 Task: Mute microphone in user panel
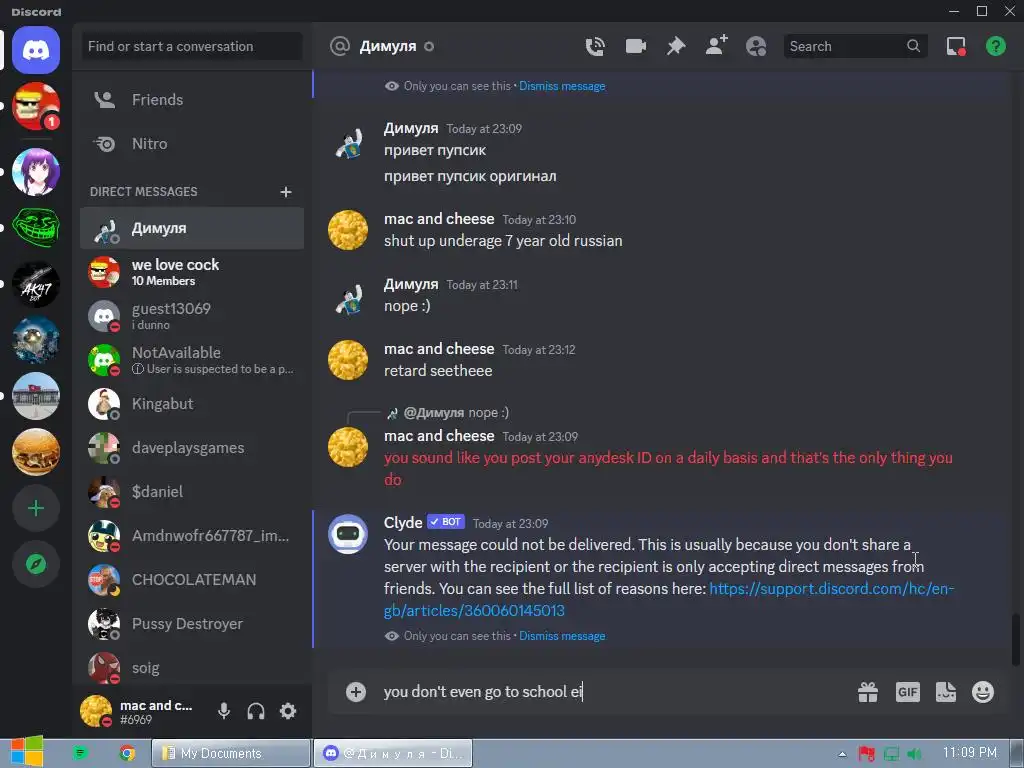pyautogui.click(x=224, y=711)
